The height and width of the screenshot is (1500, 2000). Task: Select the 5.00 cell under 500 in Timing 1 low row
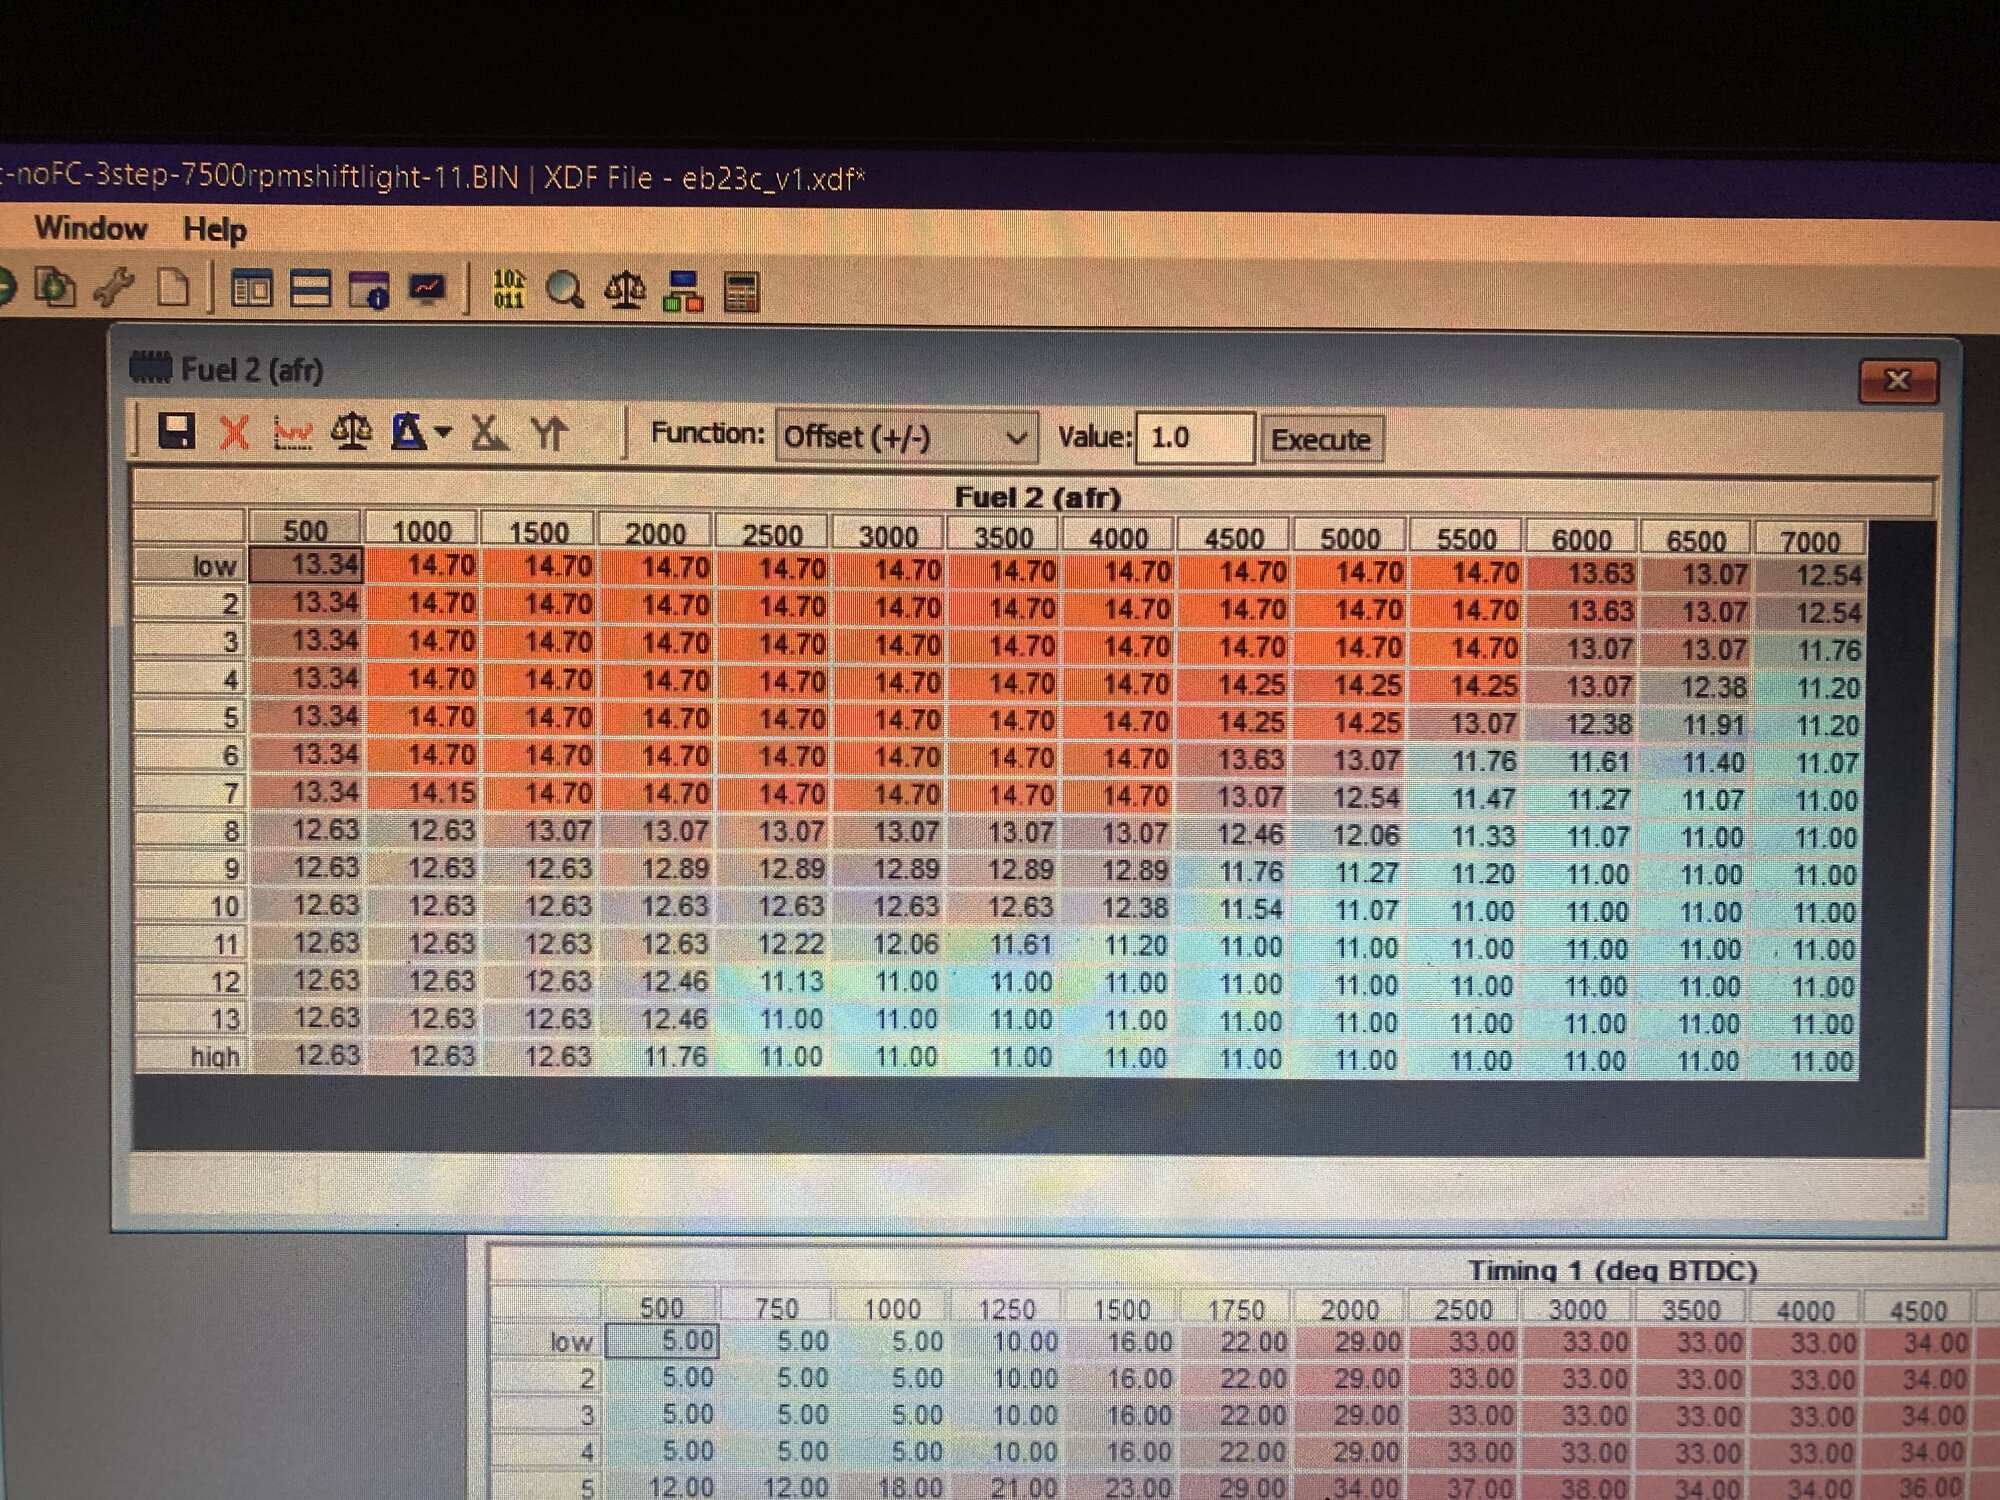662,1340
